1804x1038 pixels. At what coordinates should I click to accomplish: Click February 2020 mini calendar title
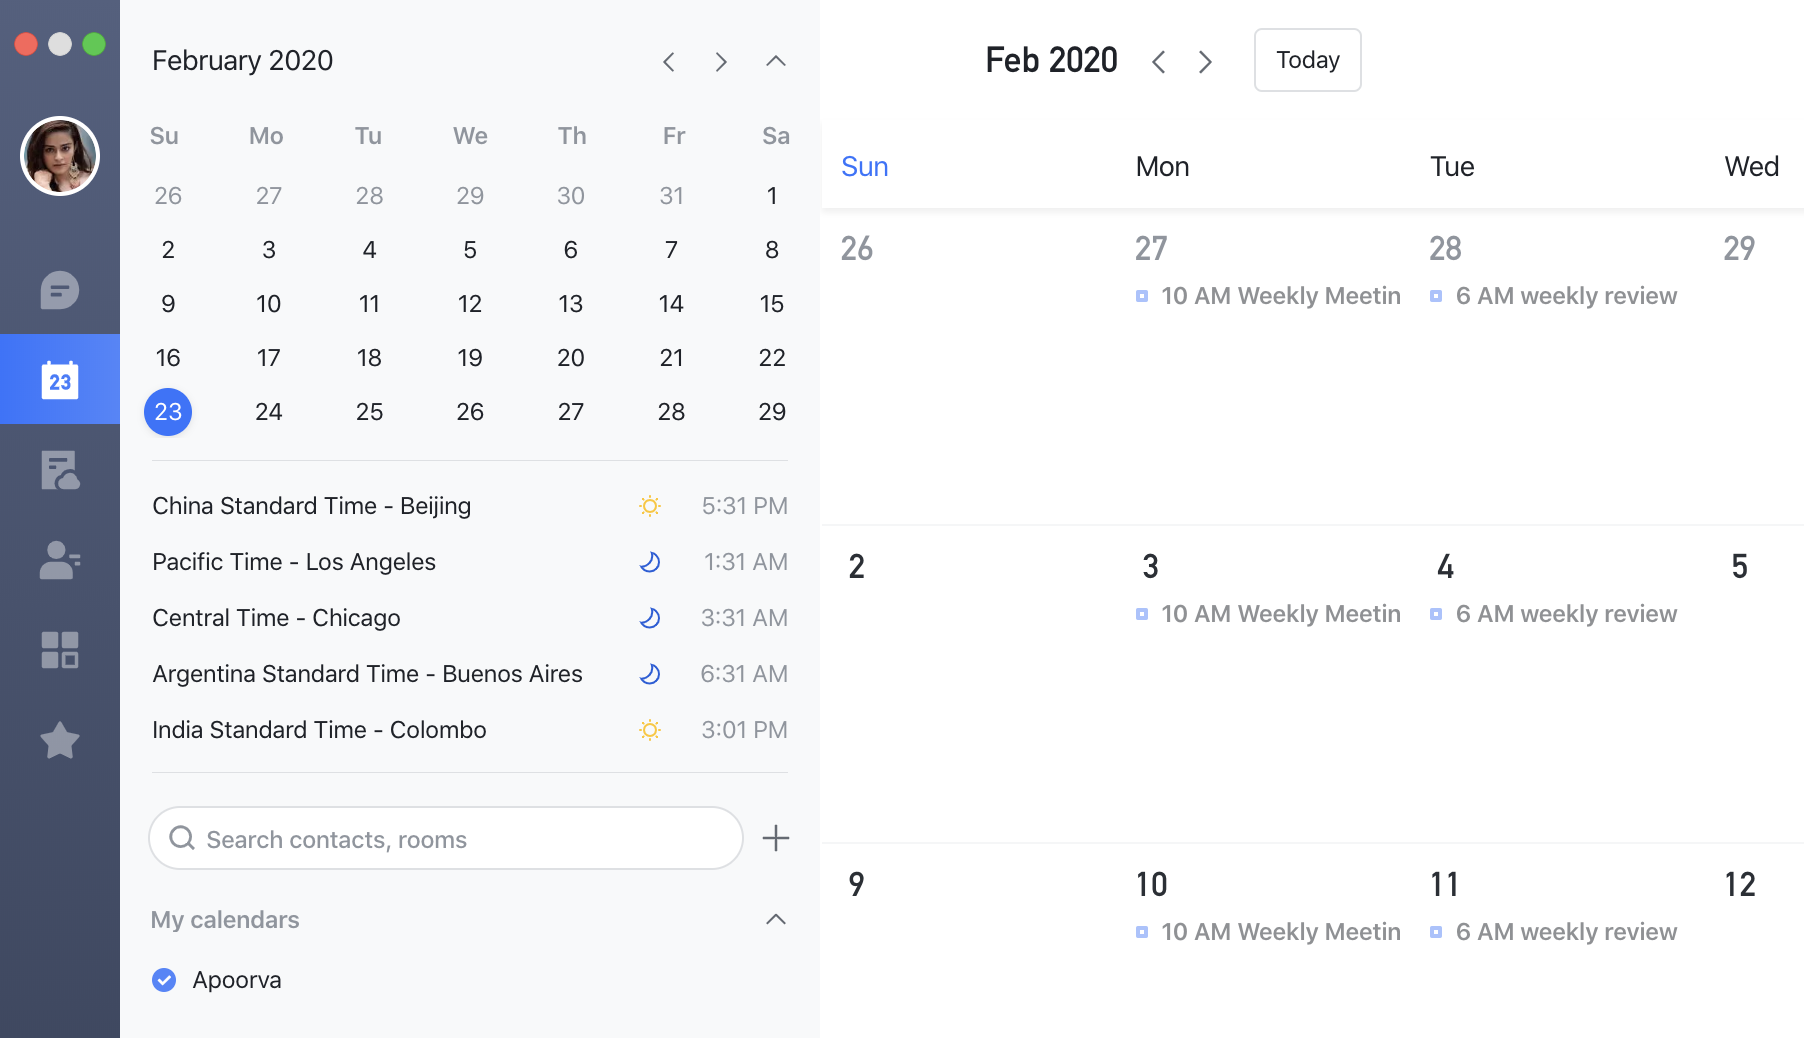[242, 61]
